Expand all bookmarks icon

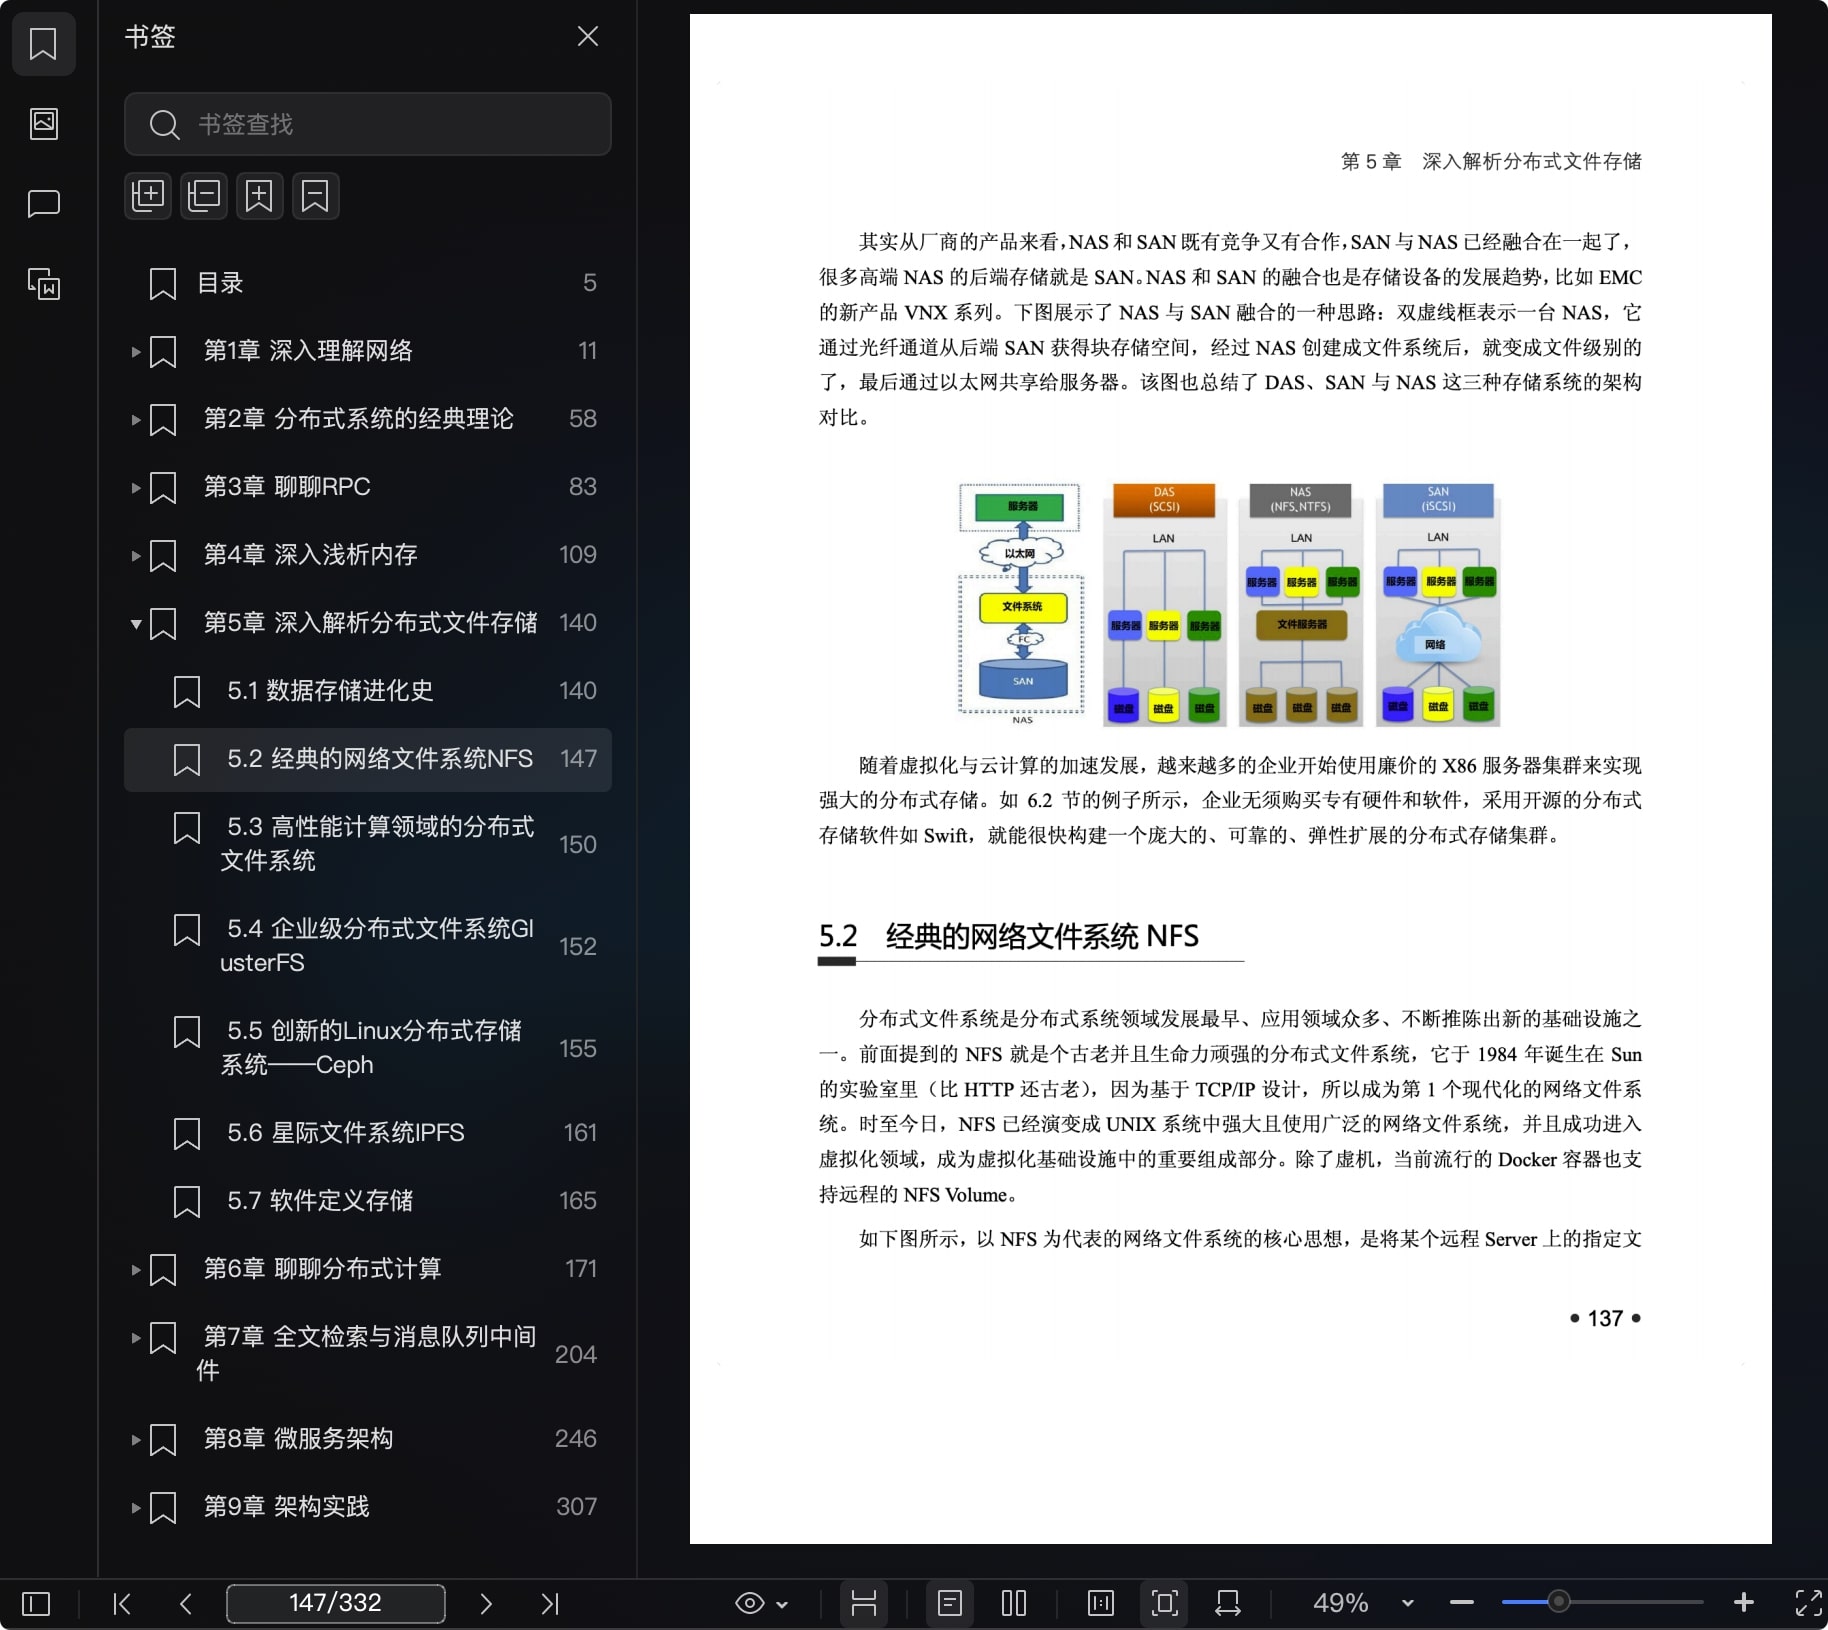(148, 196)
